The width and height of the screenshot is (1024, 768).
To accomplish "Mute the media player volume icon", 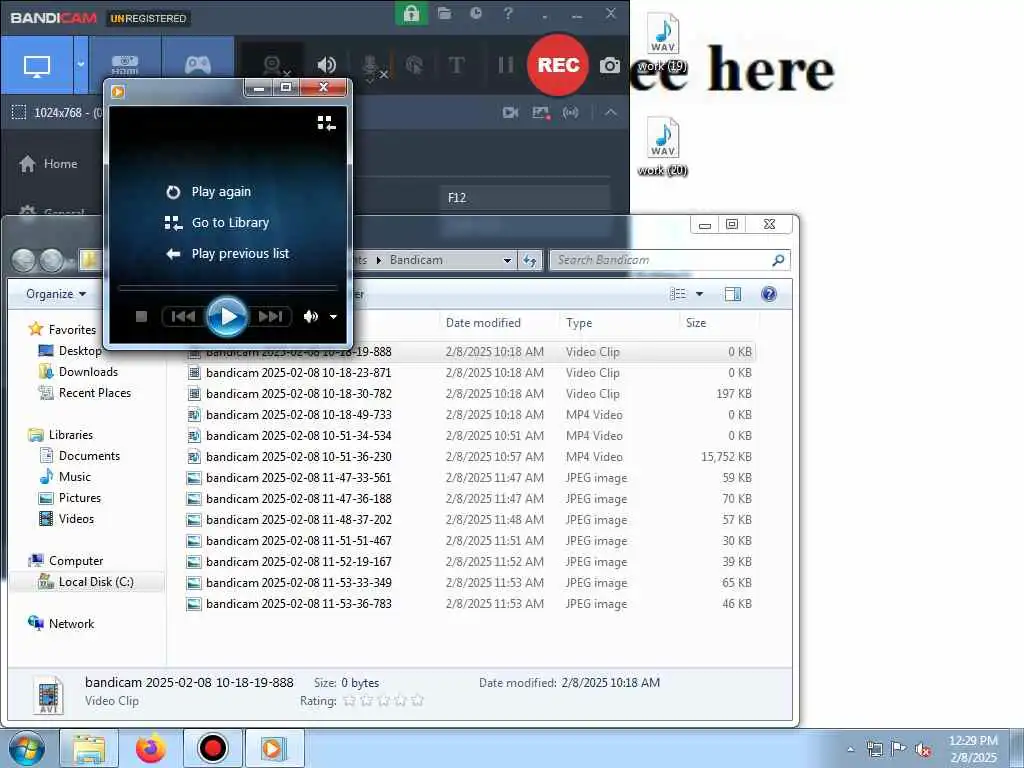I will 311,317.
